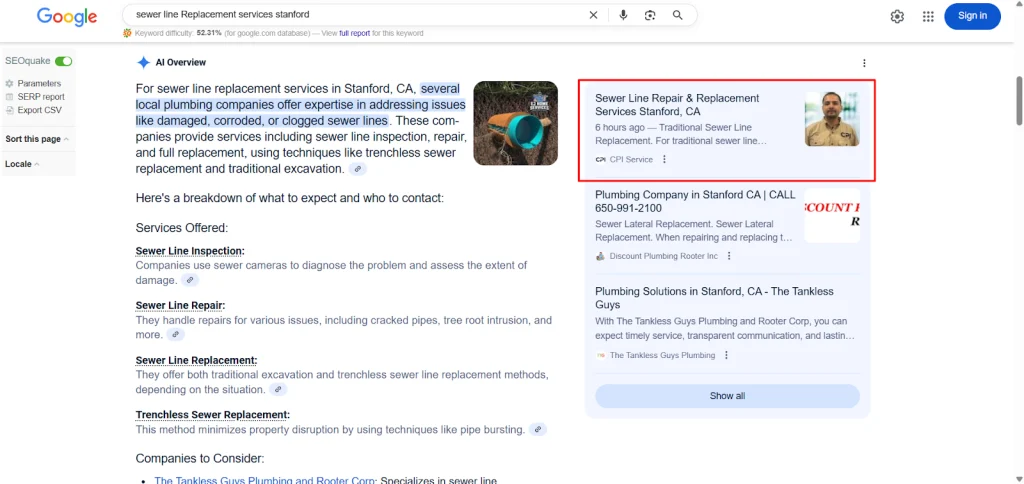Clear the search box text
Viewport: 1024px width, 484px height.
click(x=593, y=15)
